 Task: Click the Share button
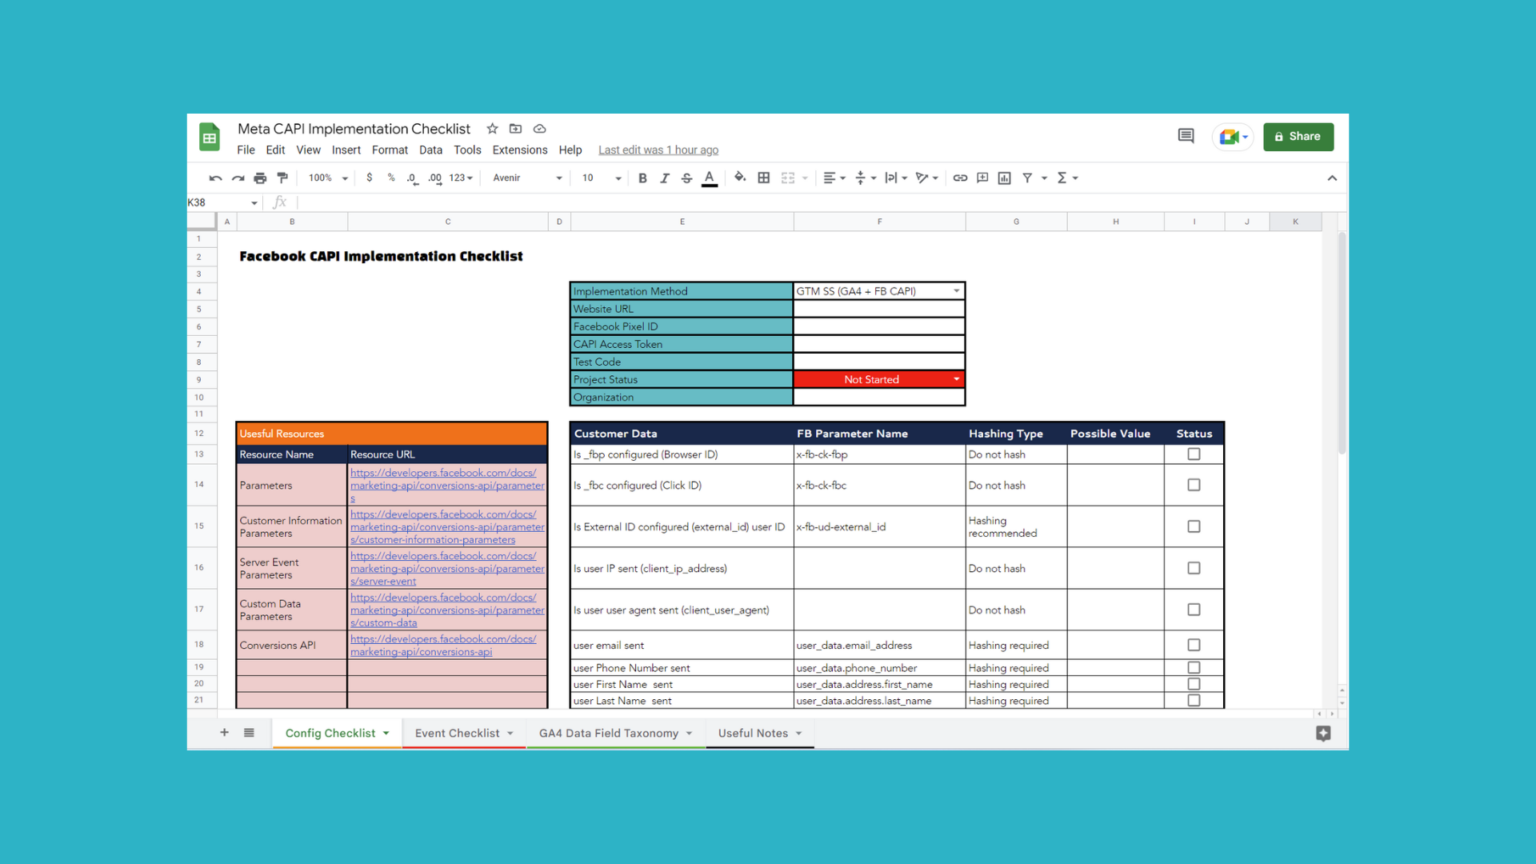click(1298, 136)
